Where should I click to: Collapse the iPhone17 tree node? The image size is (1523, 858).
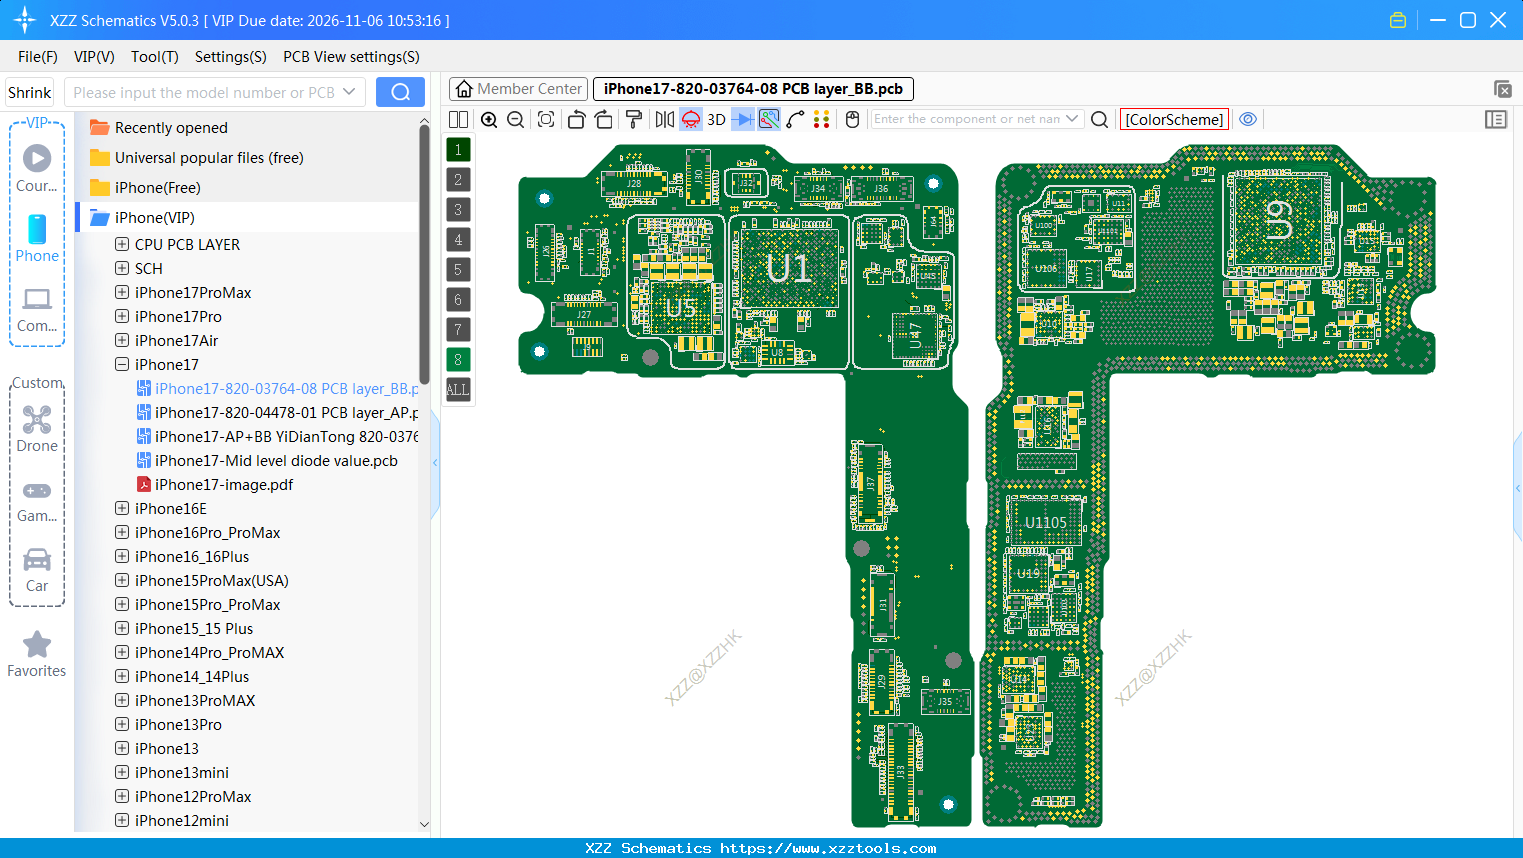tap(120, 364)
